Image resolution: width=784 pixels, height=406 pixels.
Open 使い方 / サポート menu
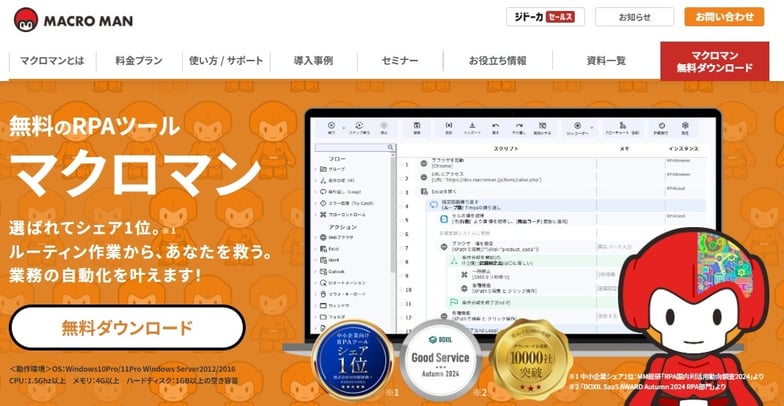(x=226, y=61)
